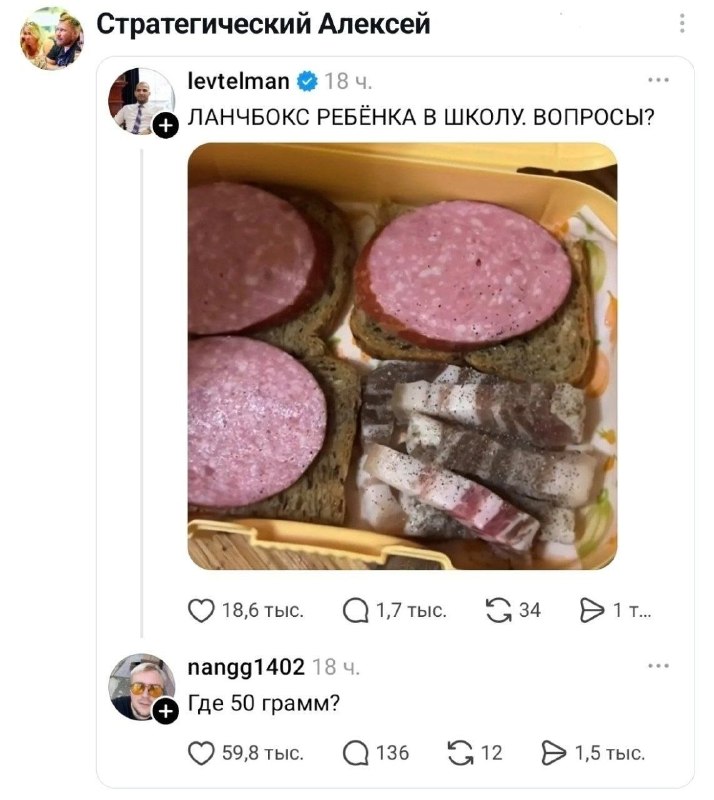This screenshot has width=714, height=800.
Task: Open more options for levtelman's post
Action: click(x=658, y=80)
